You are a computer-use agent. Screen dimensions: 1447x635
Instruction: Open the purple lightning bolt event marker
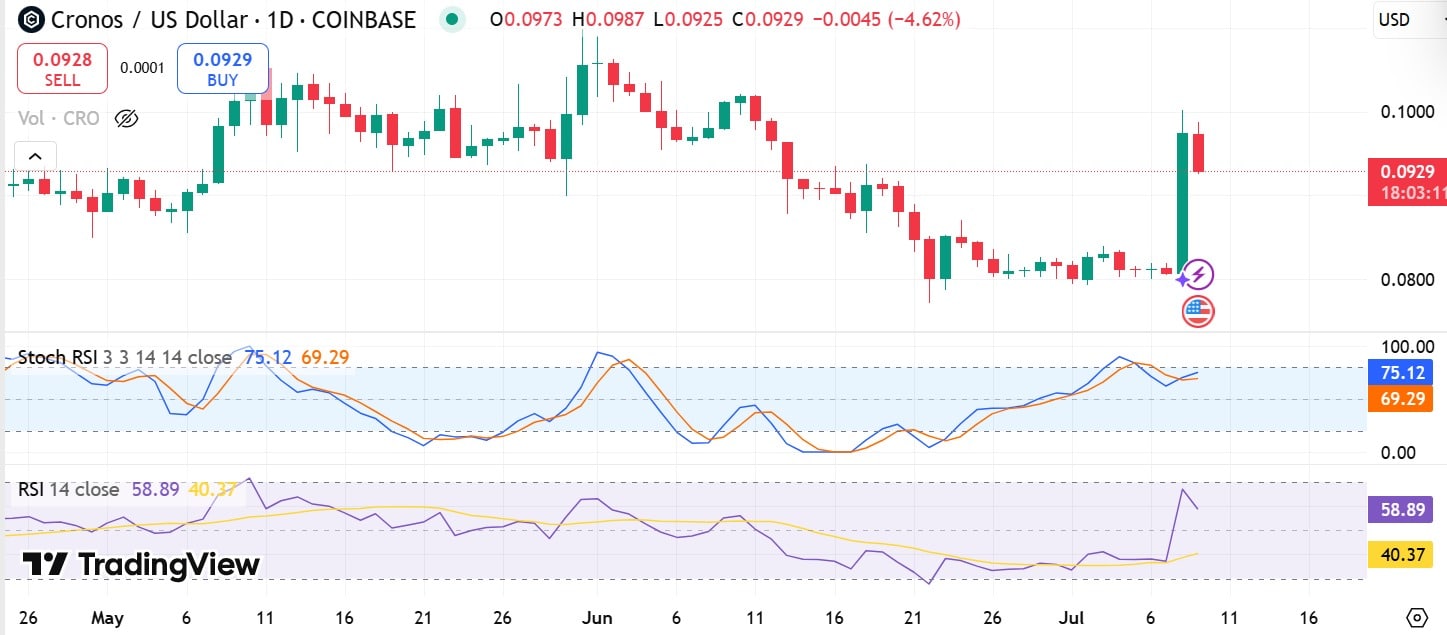(1199, 274)
